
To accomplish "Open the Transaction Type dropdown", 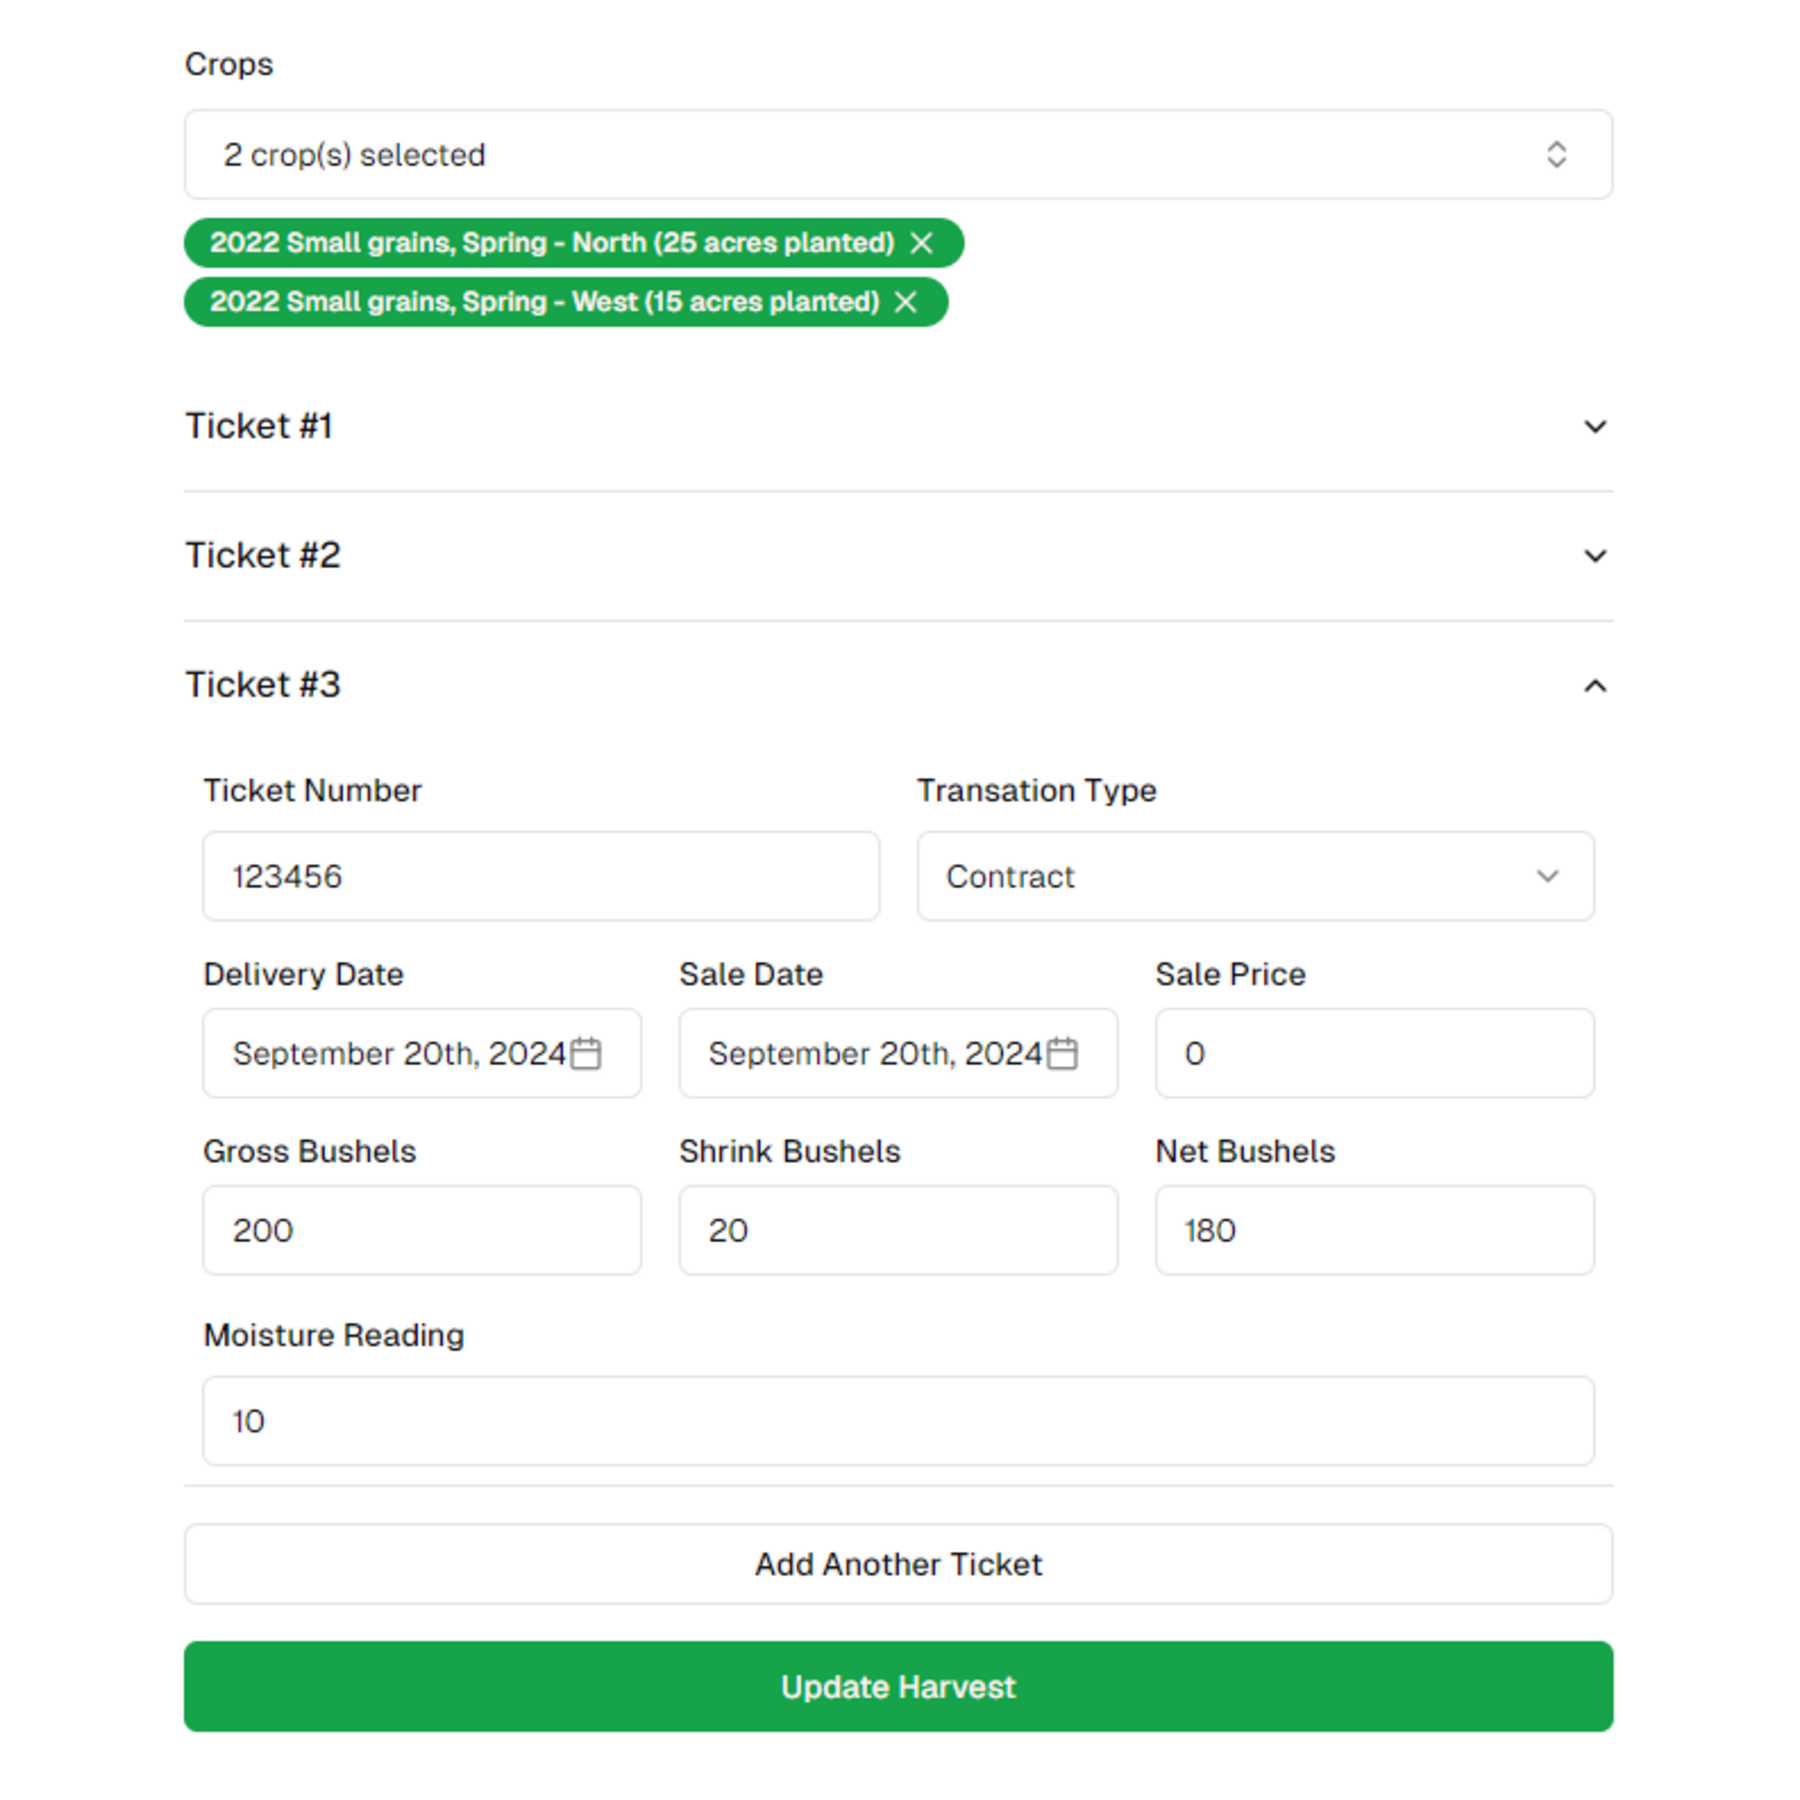I will point(1255,876).
